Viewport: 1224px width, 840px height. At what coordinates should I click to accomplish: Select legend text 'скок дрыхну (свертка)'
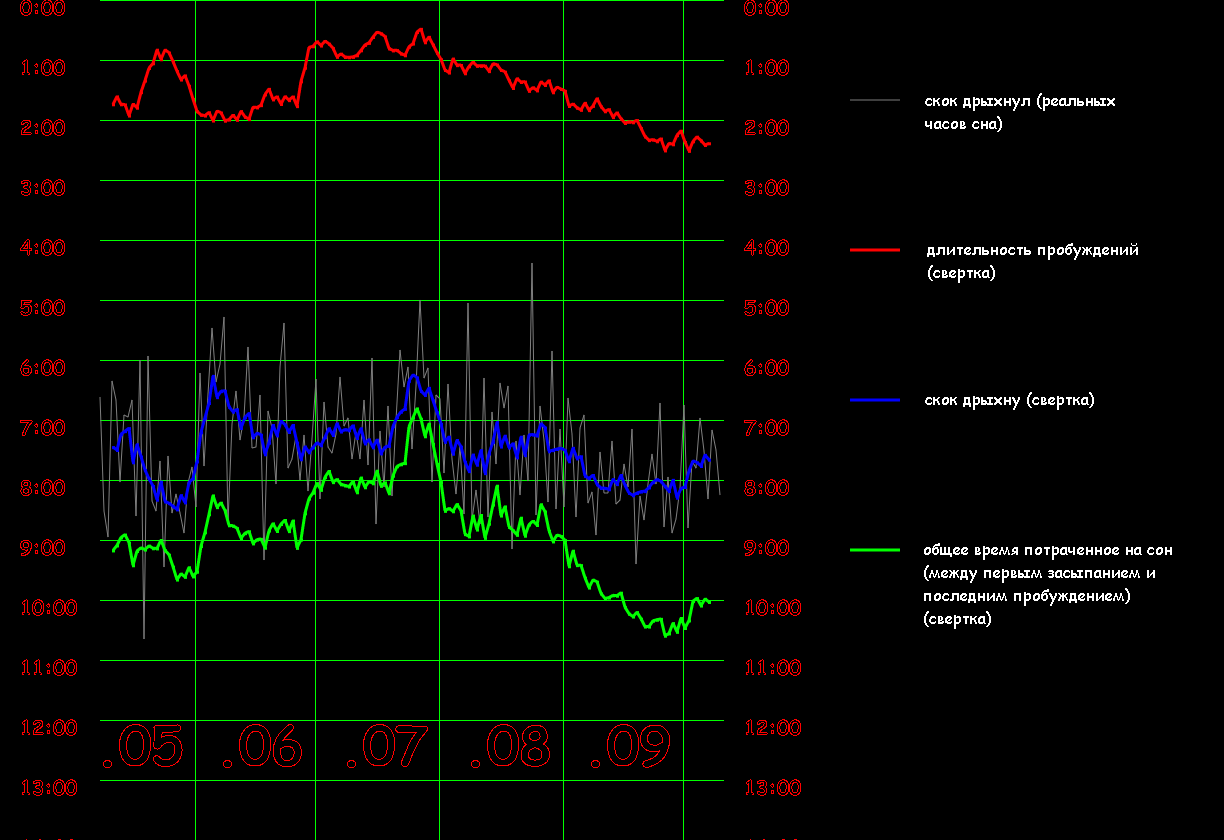[1010, 400]
